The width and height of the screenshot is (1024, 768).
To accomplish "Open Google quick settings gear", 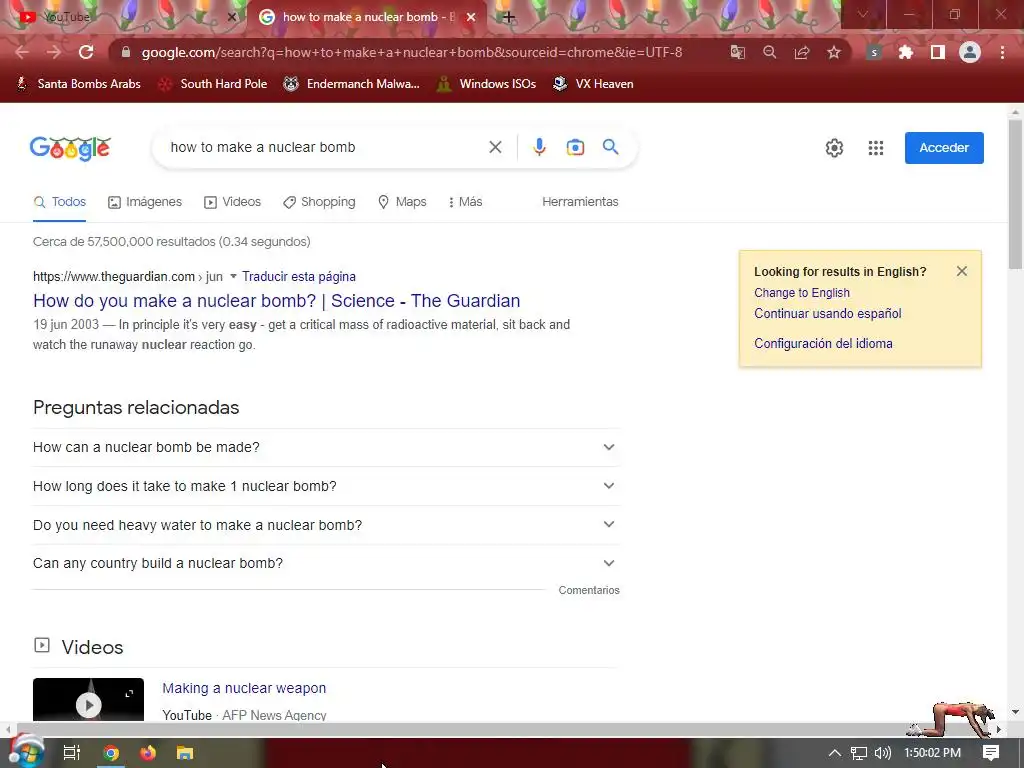I will click(834, 148).
